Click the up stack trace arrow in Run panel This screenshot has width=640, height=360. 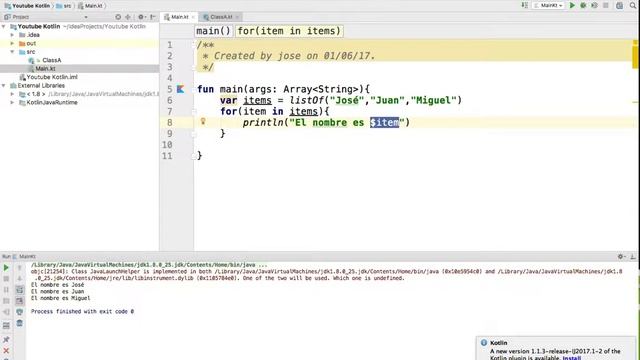tap(20, 268)
